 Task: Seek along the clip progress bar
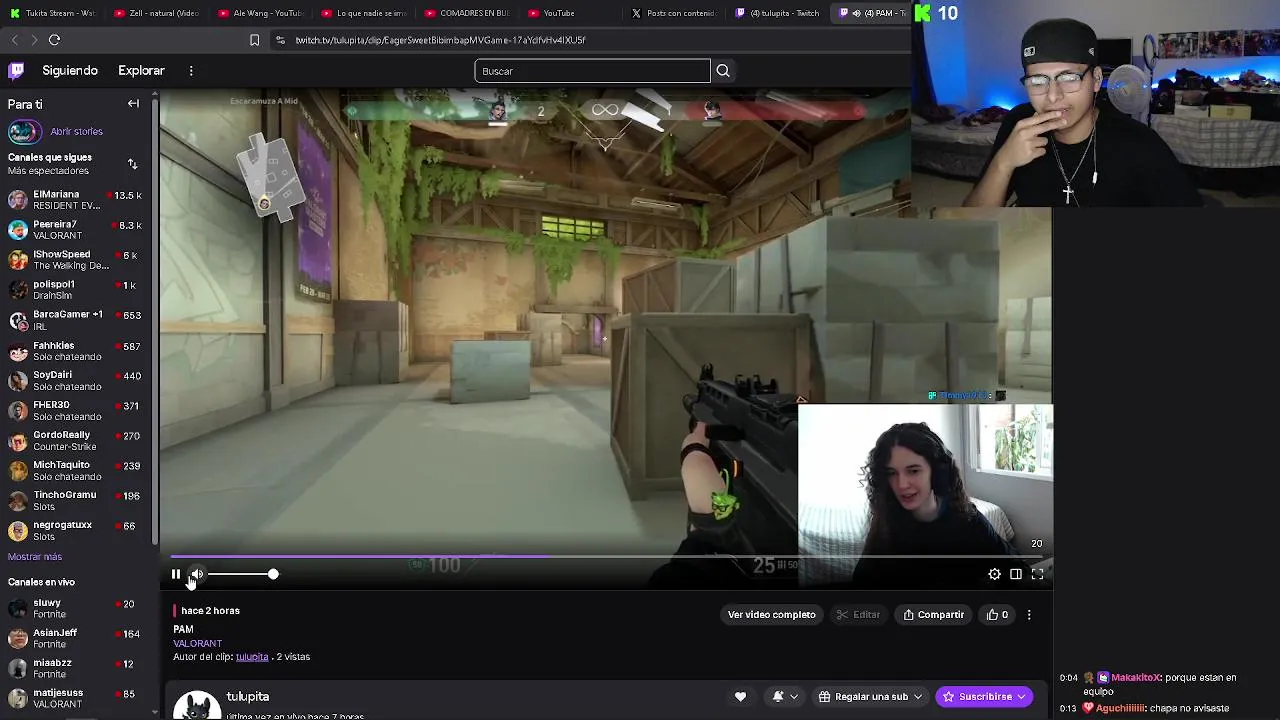pos(606,557)
